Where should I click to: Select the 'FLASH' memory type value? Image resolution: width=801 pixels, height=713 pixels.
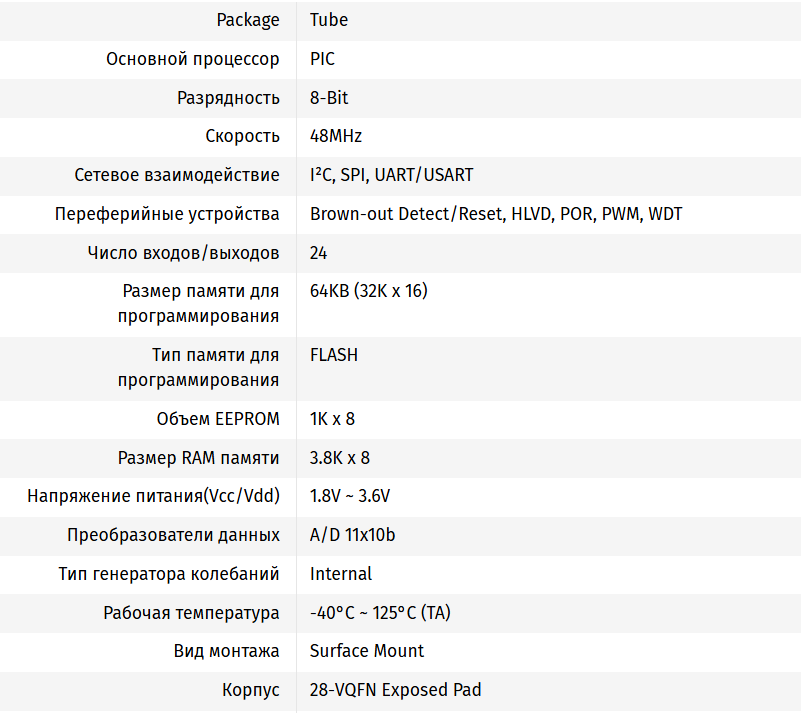point(334,355)
